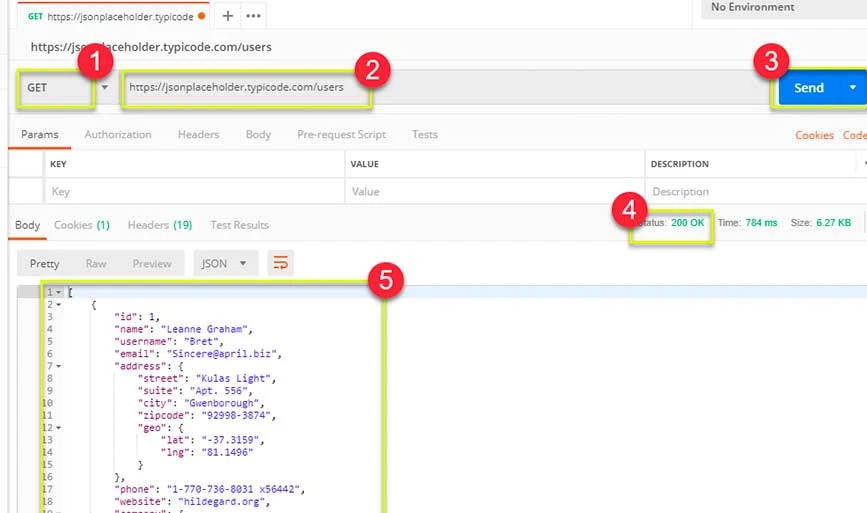Click the "92998-3874" zipcode value
Image resolution: width=867 pixels, height=513 pixels.
tap(237, 415)
